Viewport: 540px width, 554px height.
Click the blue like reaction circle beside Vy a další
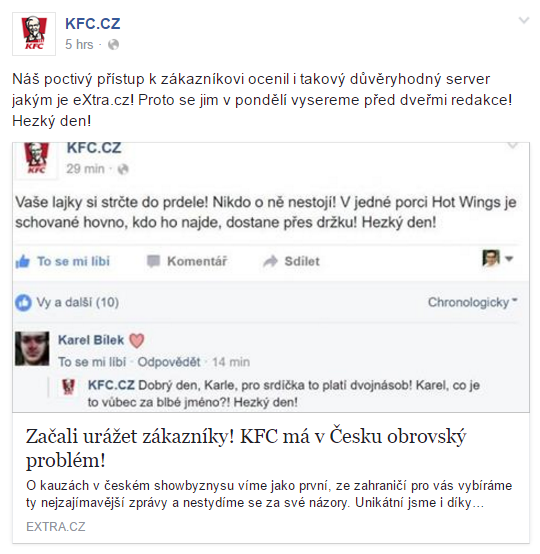tap(23, 303)
